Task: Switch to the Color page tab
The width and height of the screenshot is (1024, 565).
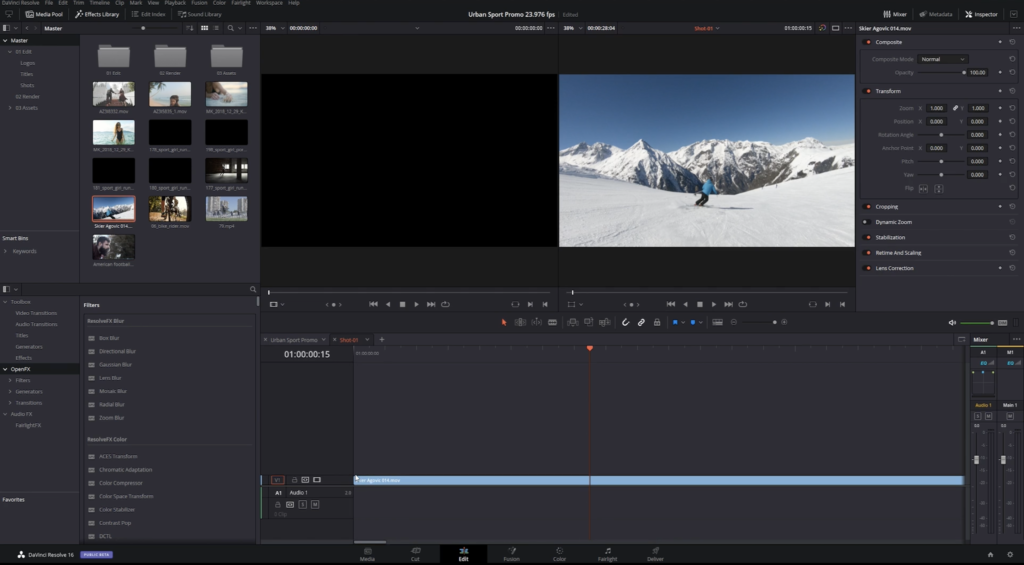Action: pyautogui.click(x=559, y=554)
